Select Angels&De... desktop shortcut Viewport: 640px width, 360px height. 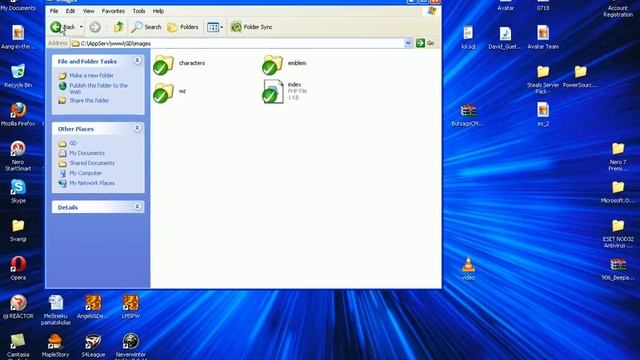click(x=93, y=307)
